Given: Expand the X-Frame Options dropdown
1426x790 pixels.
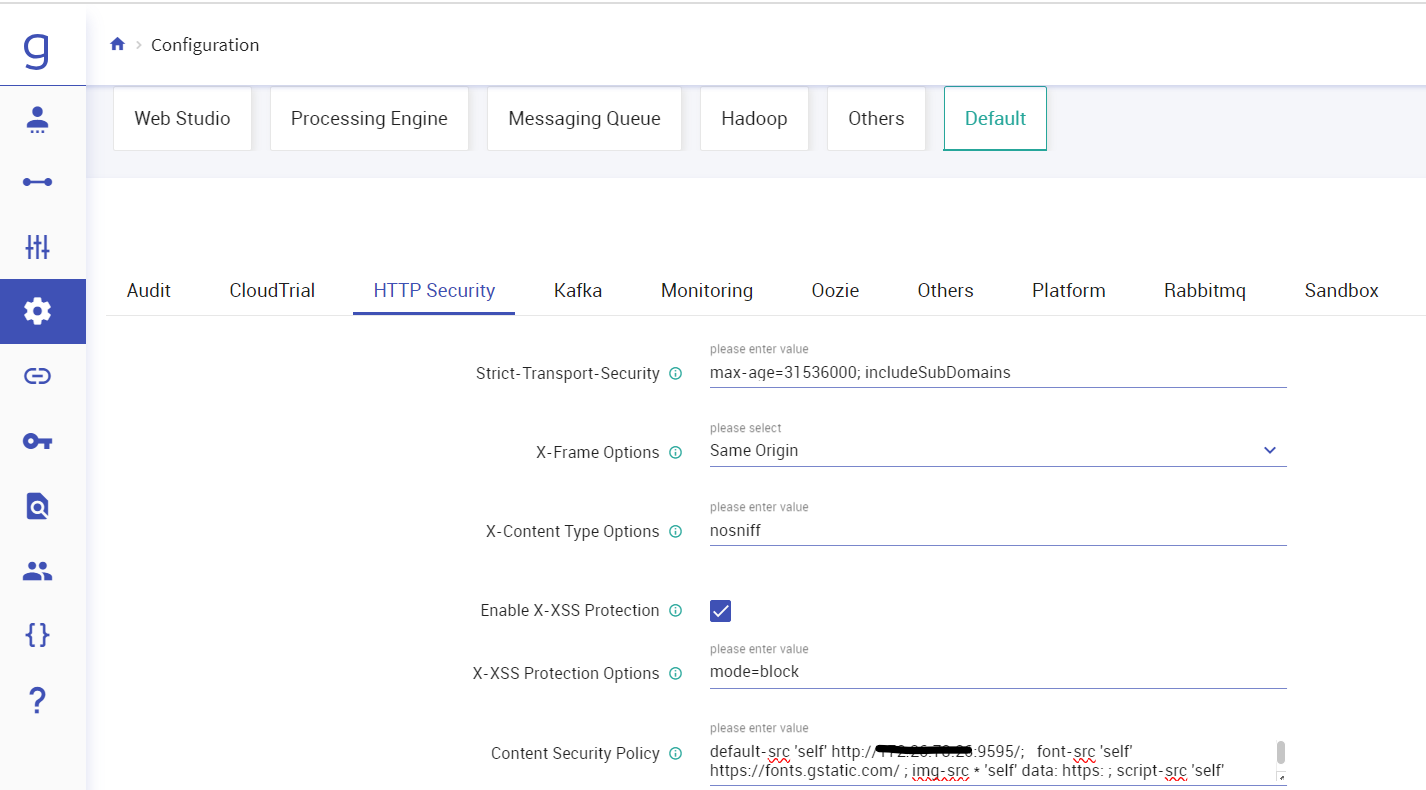Looking at the screenshot, I should tap(1269, 450).
